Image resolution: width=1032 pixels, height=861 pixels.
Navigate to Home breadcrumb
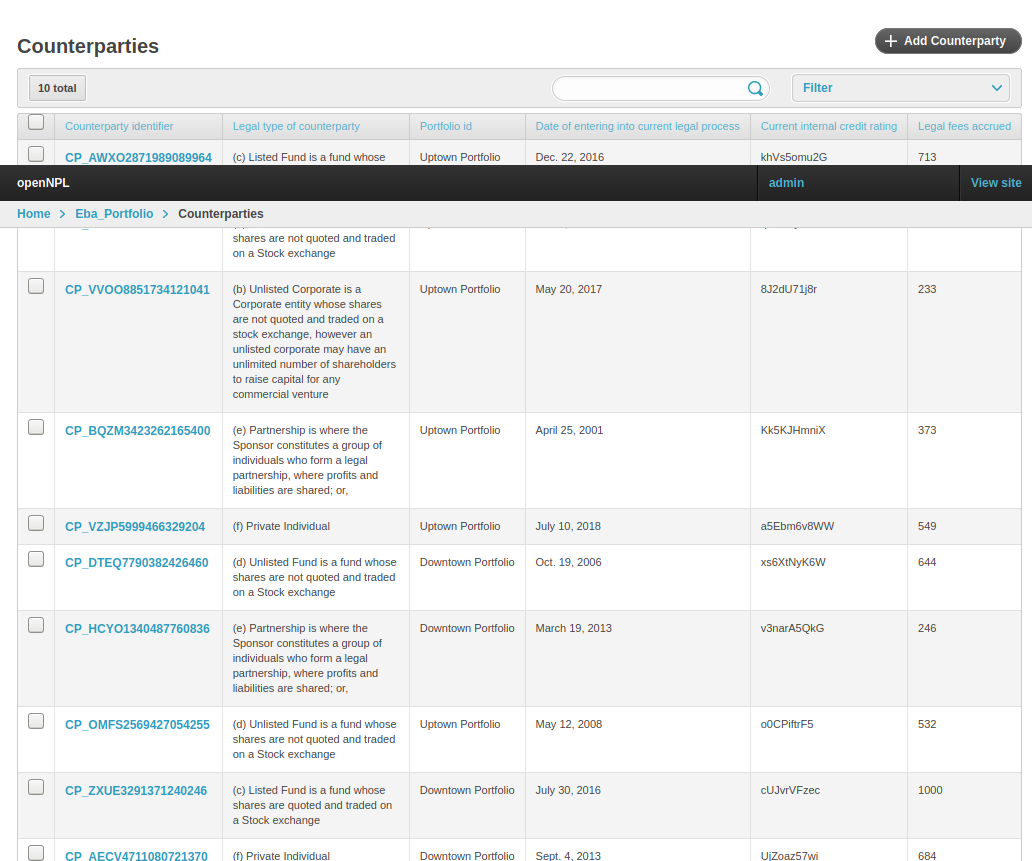(33, 214)
